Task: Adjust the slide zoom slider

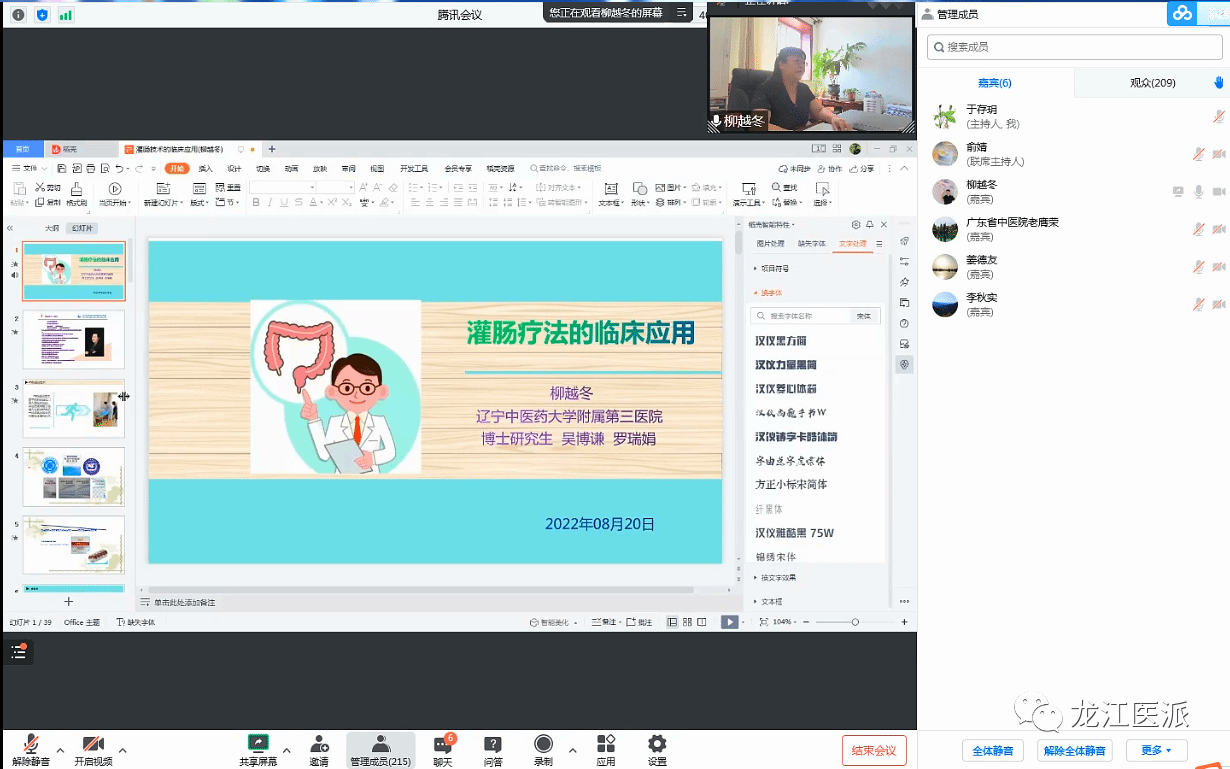Action: click(855, 622)
